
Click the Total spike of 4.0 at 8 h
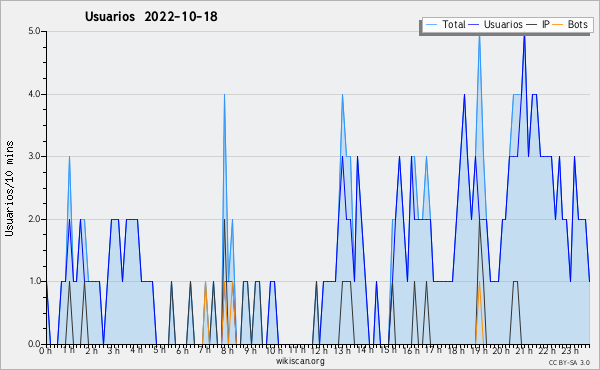[x=224, y=96]
